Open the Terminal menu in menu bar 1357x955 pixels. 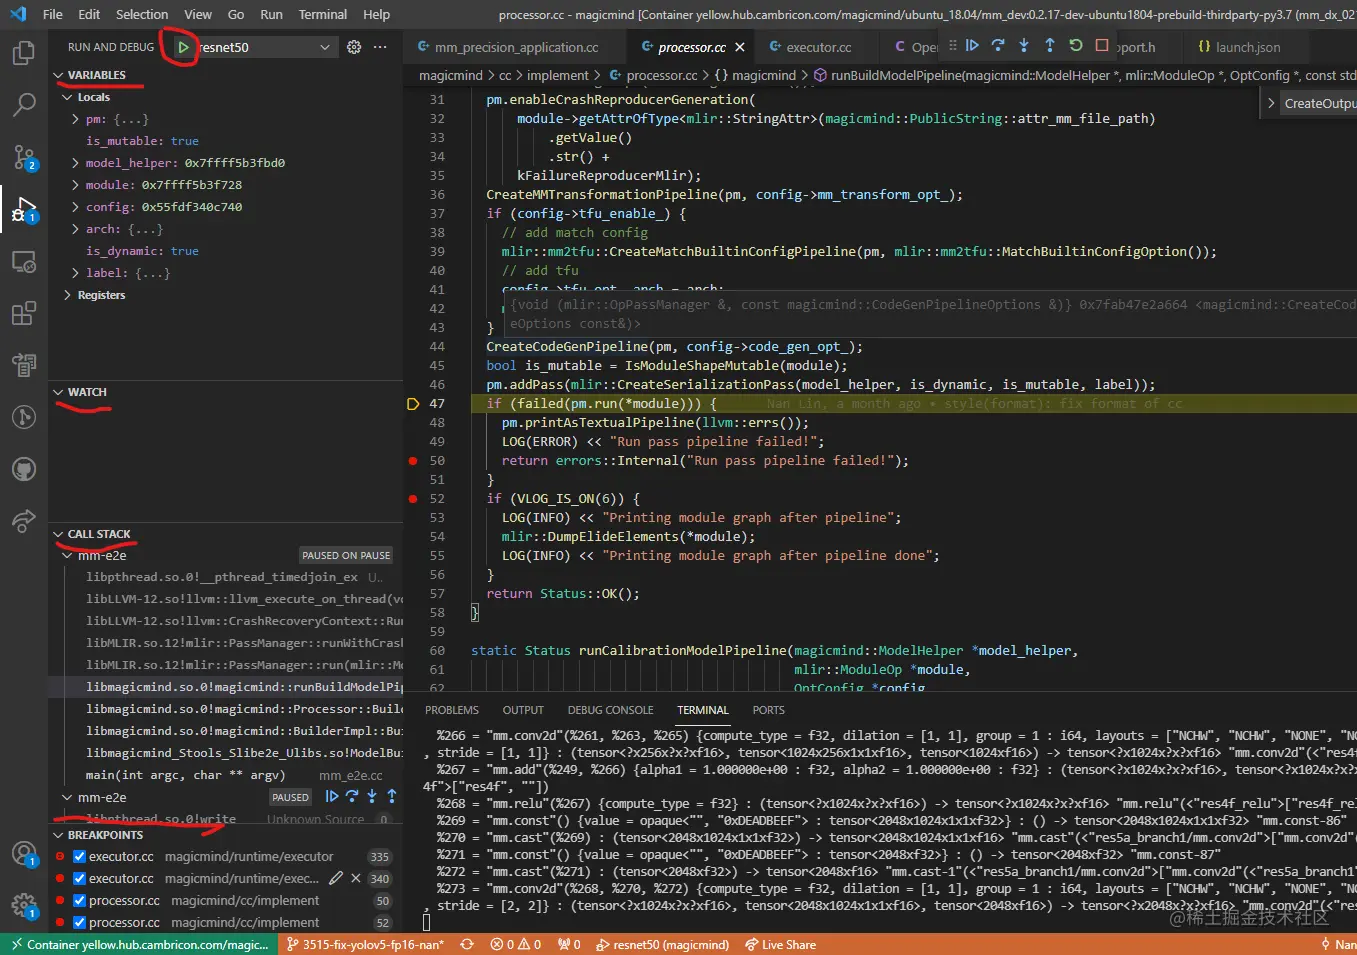click(322, 14)
